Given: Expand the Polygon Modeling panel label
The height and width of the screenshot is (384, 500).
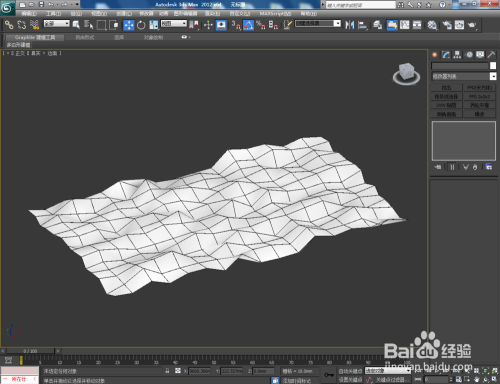Looking at the screenshot, I should coord(18,45).
